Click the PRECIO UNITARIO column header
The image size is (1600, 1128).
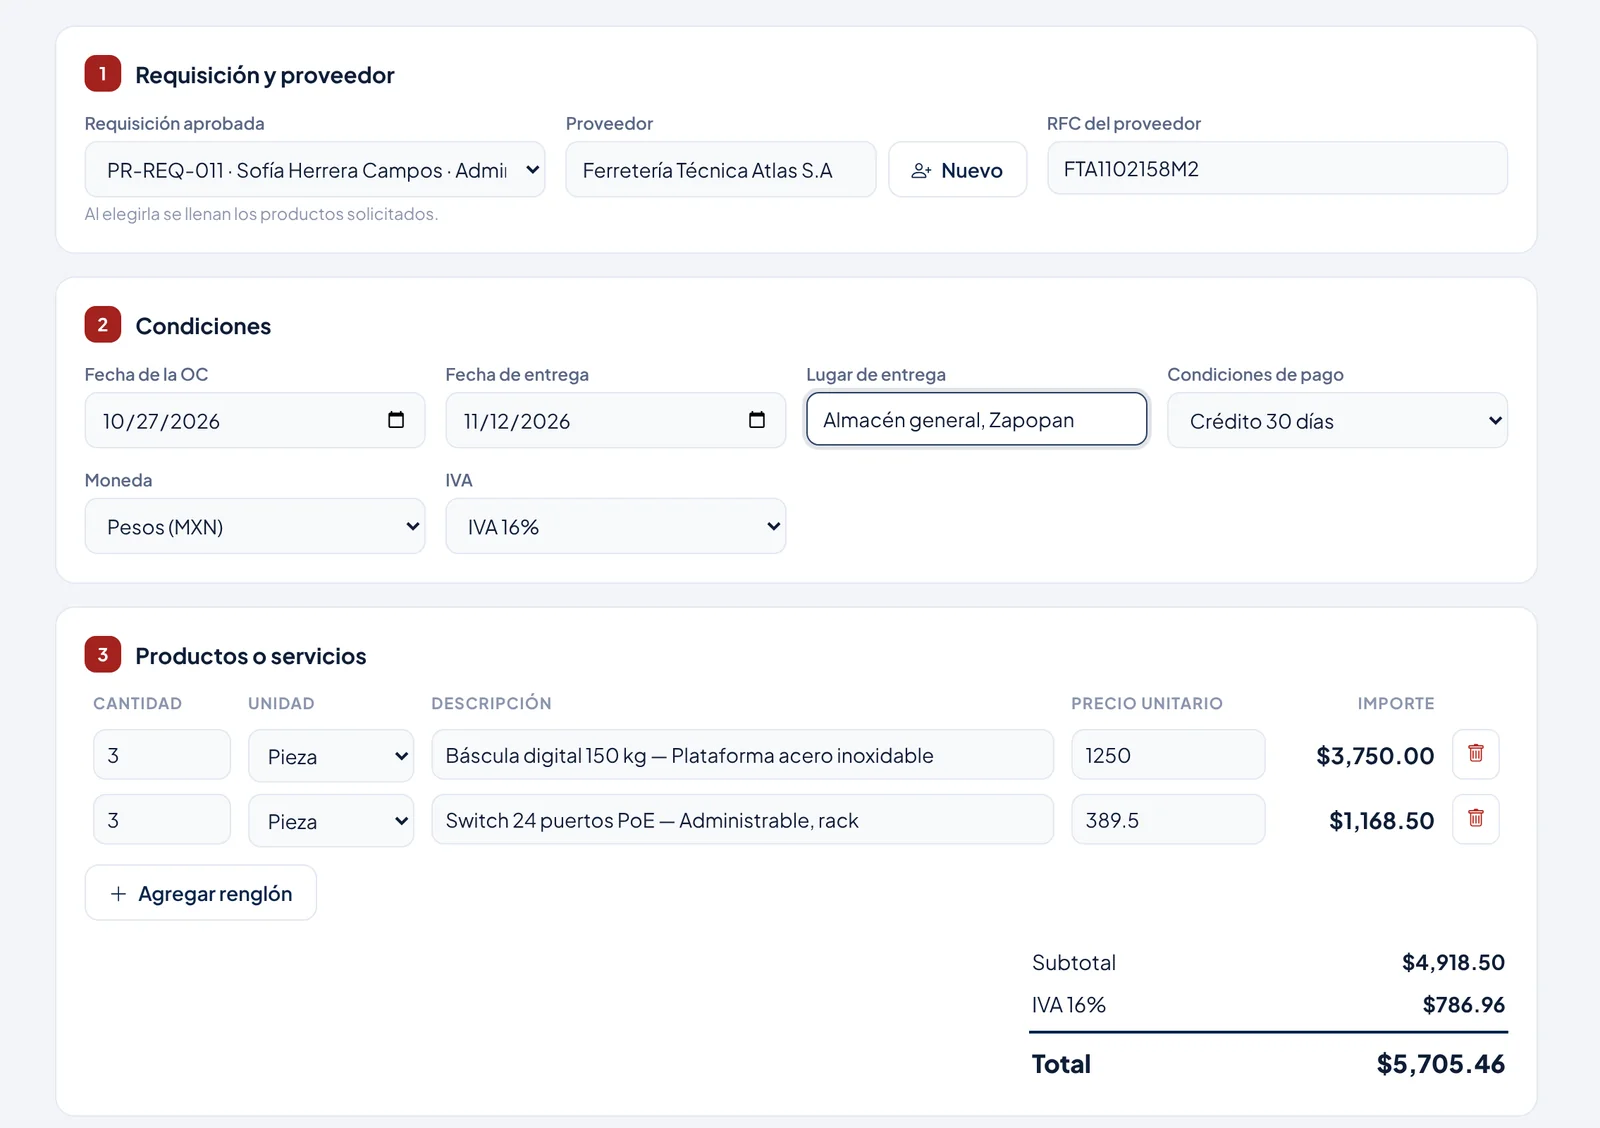1147,703
